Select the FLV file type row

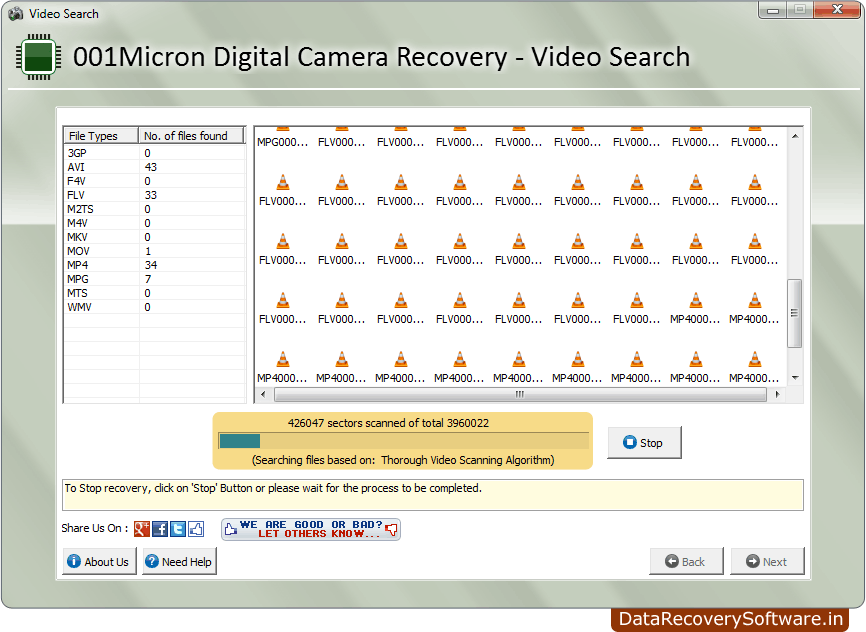[155, 195]
